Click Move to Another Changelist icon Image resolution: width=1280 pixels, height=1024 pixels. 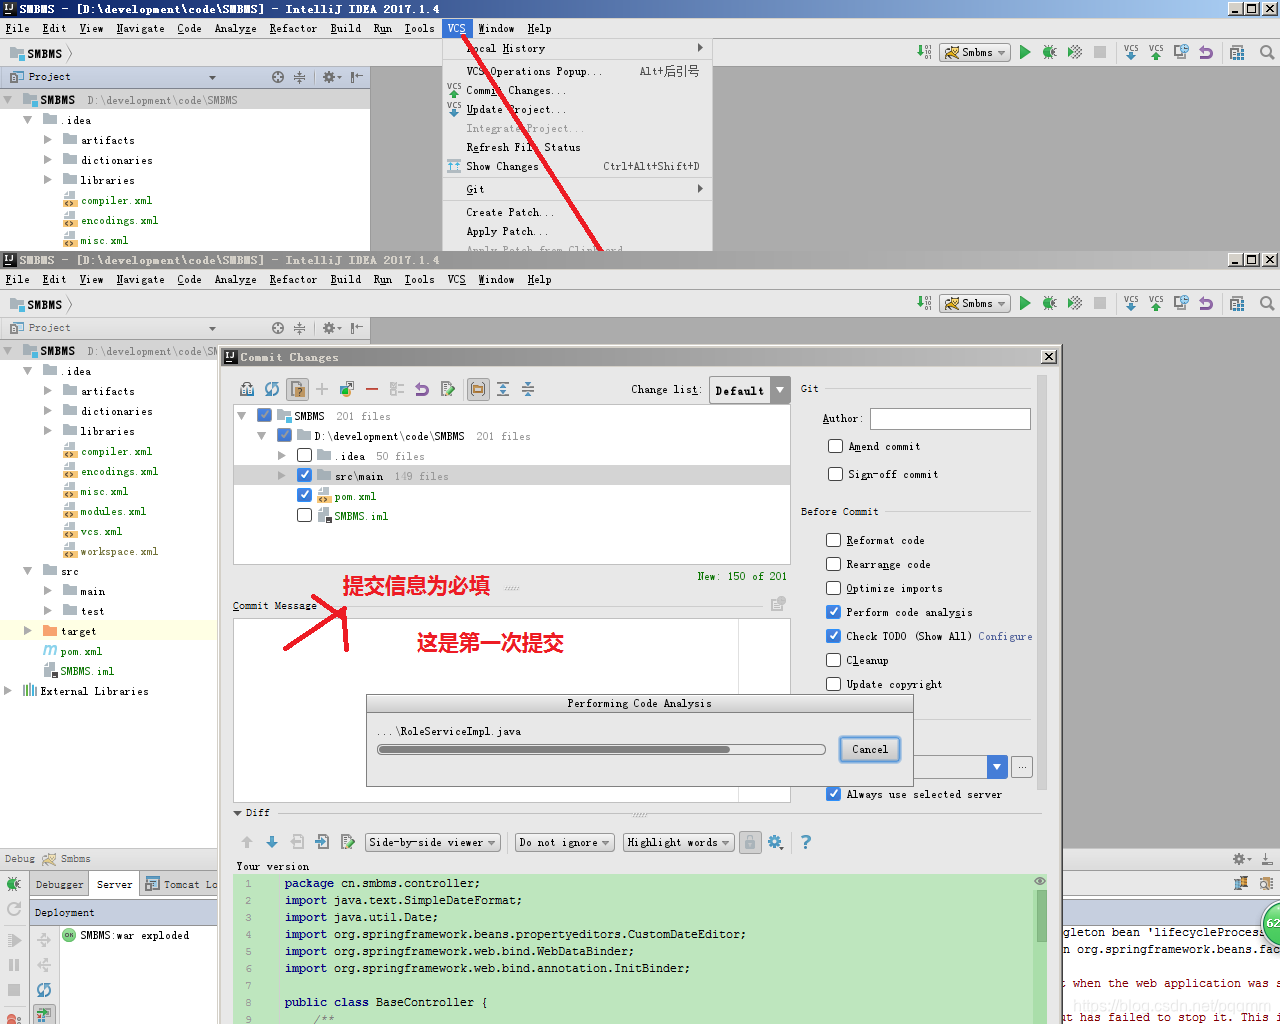(347, 389)
